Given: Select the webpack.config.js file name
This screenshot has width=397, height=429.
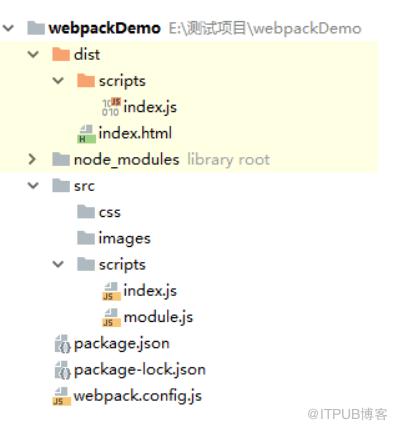Looking at the screenshot, I should click(138, 396).
